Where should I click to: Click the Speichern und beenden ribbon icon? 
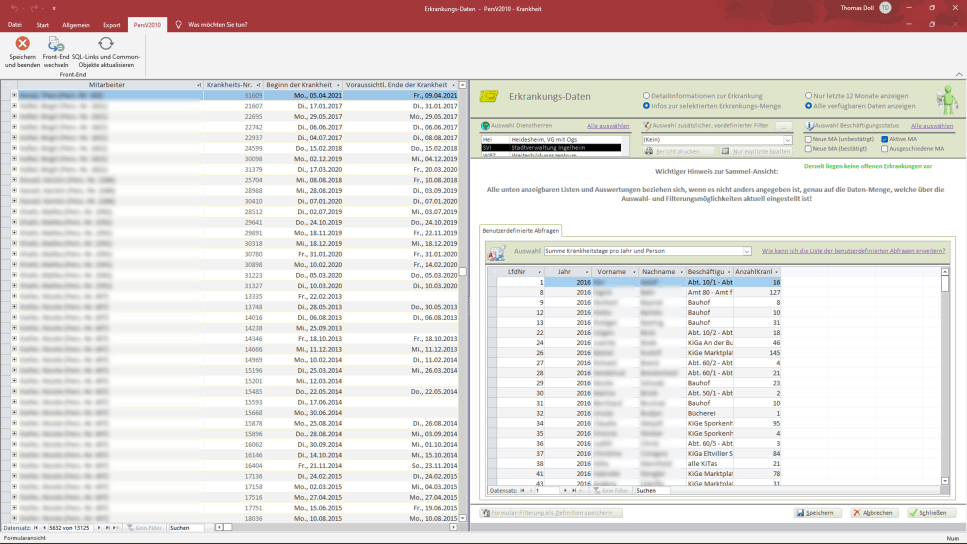point(22,44)
